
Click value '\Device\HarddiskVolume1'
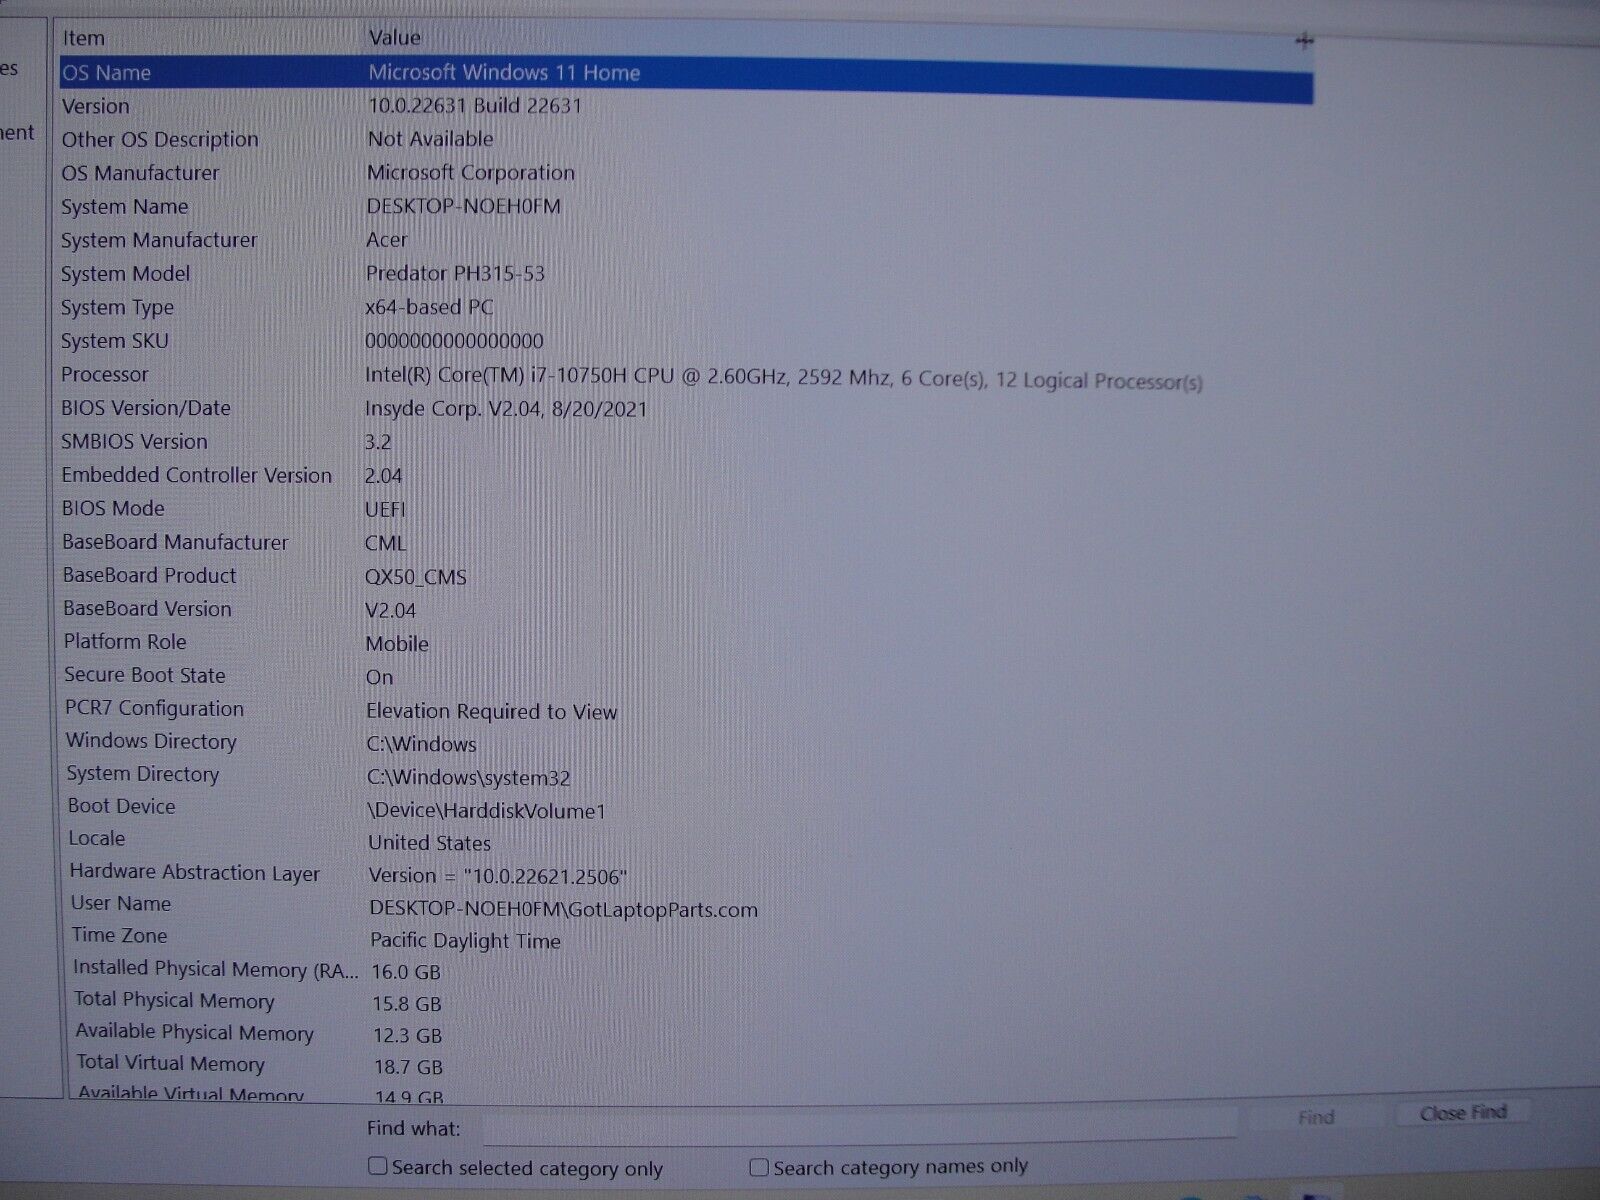[487, 810]
